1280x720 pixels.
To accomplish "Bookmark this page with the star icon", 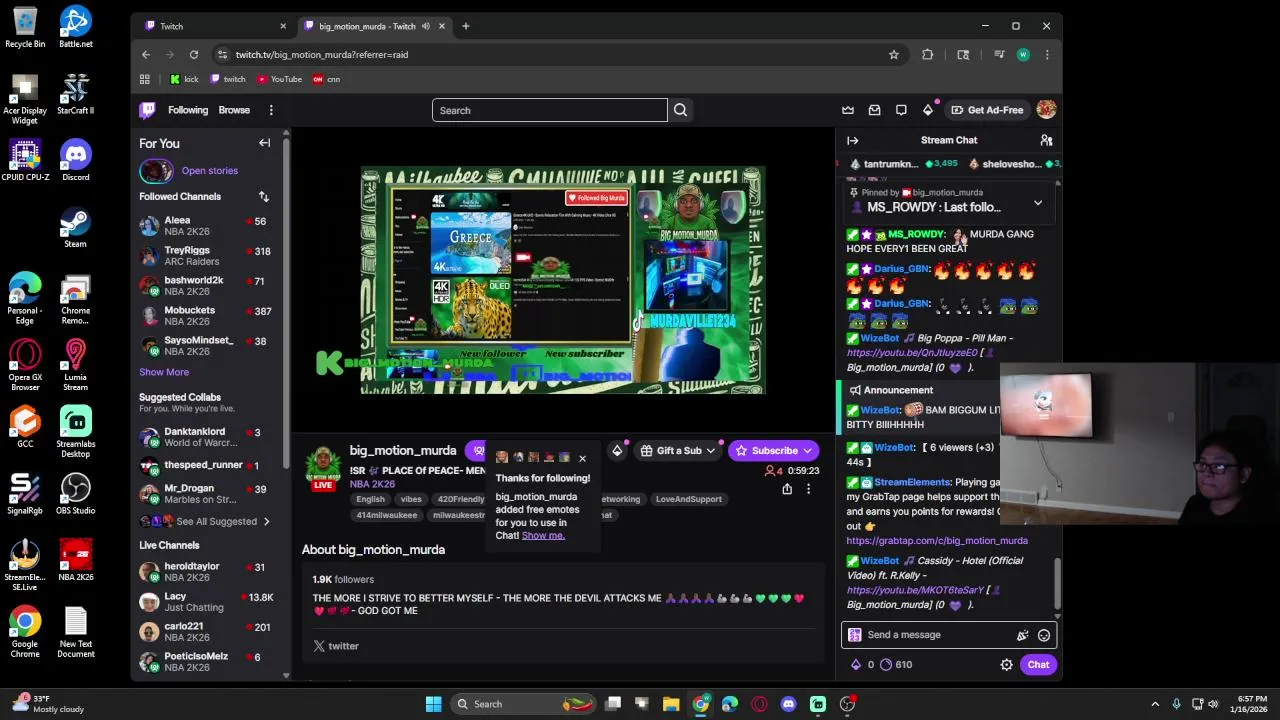I will point(893,55).
